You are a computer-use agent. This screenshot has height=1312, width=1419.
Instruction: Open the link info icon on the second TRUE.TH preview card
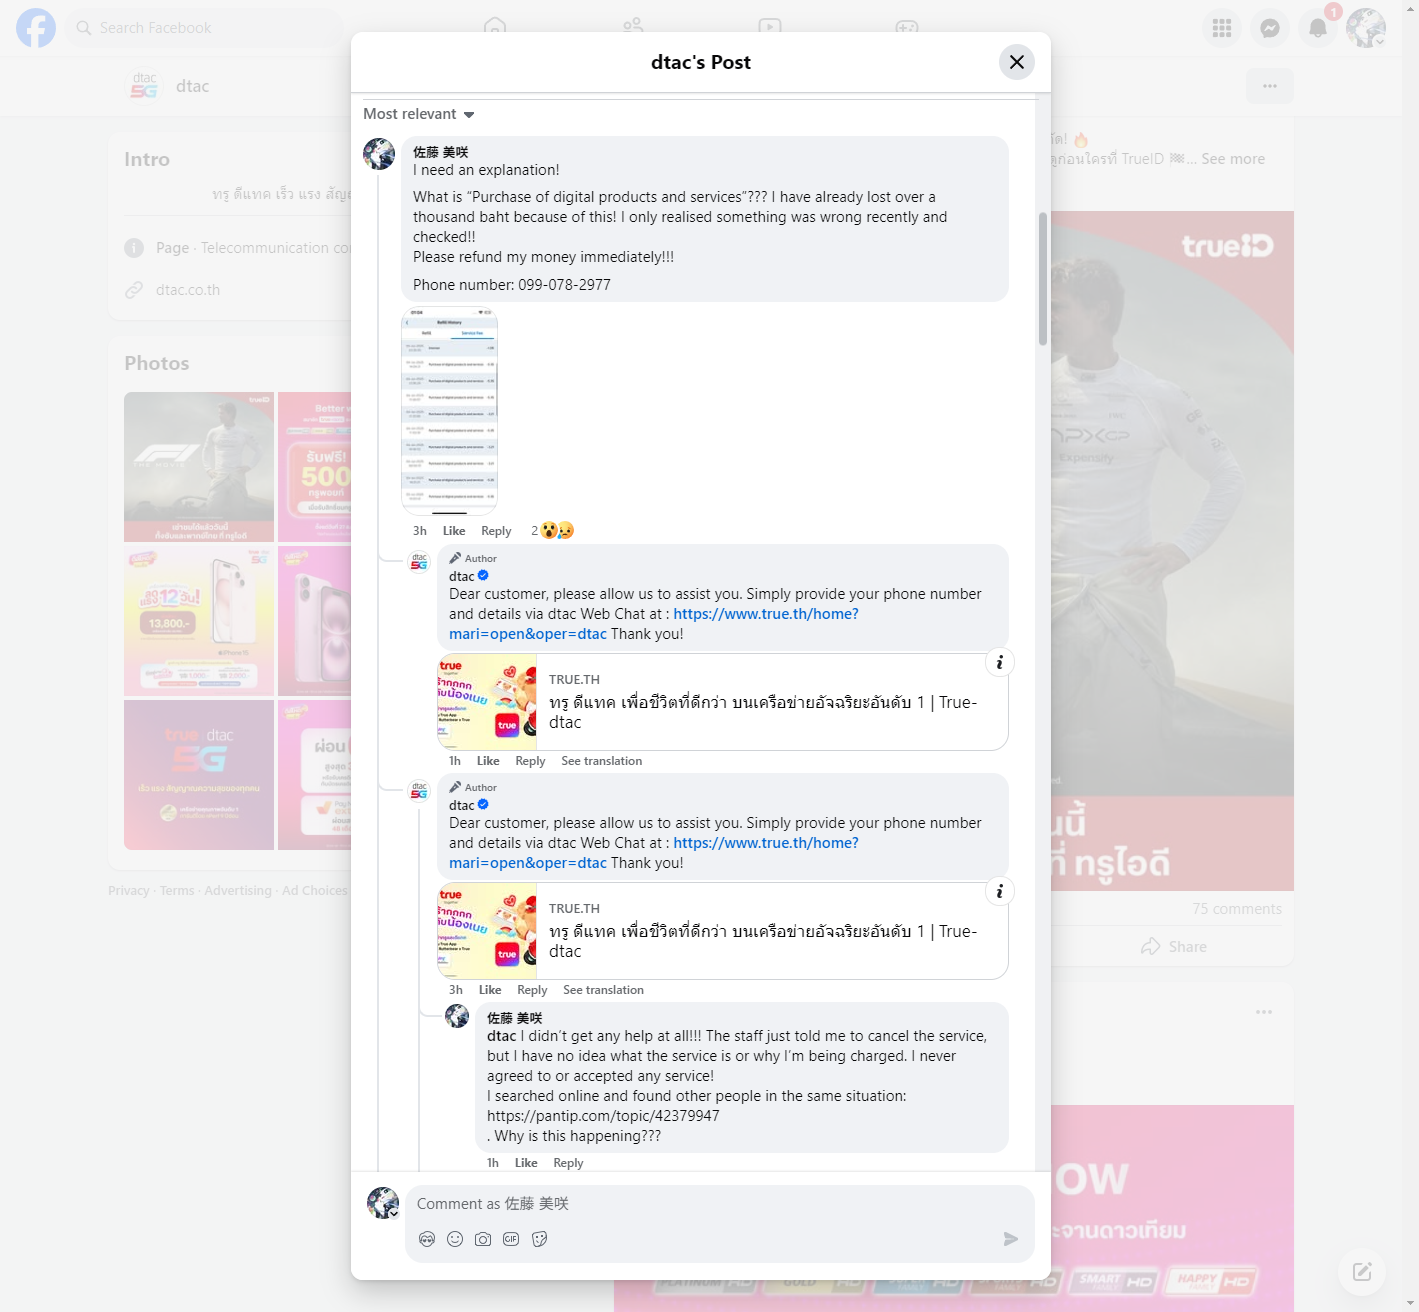pyautogui.click(x=999, y=891)
